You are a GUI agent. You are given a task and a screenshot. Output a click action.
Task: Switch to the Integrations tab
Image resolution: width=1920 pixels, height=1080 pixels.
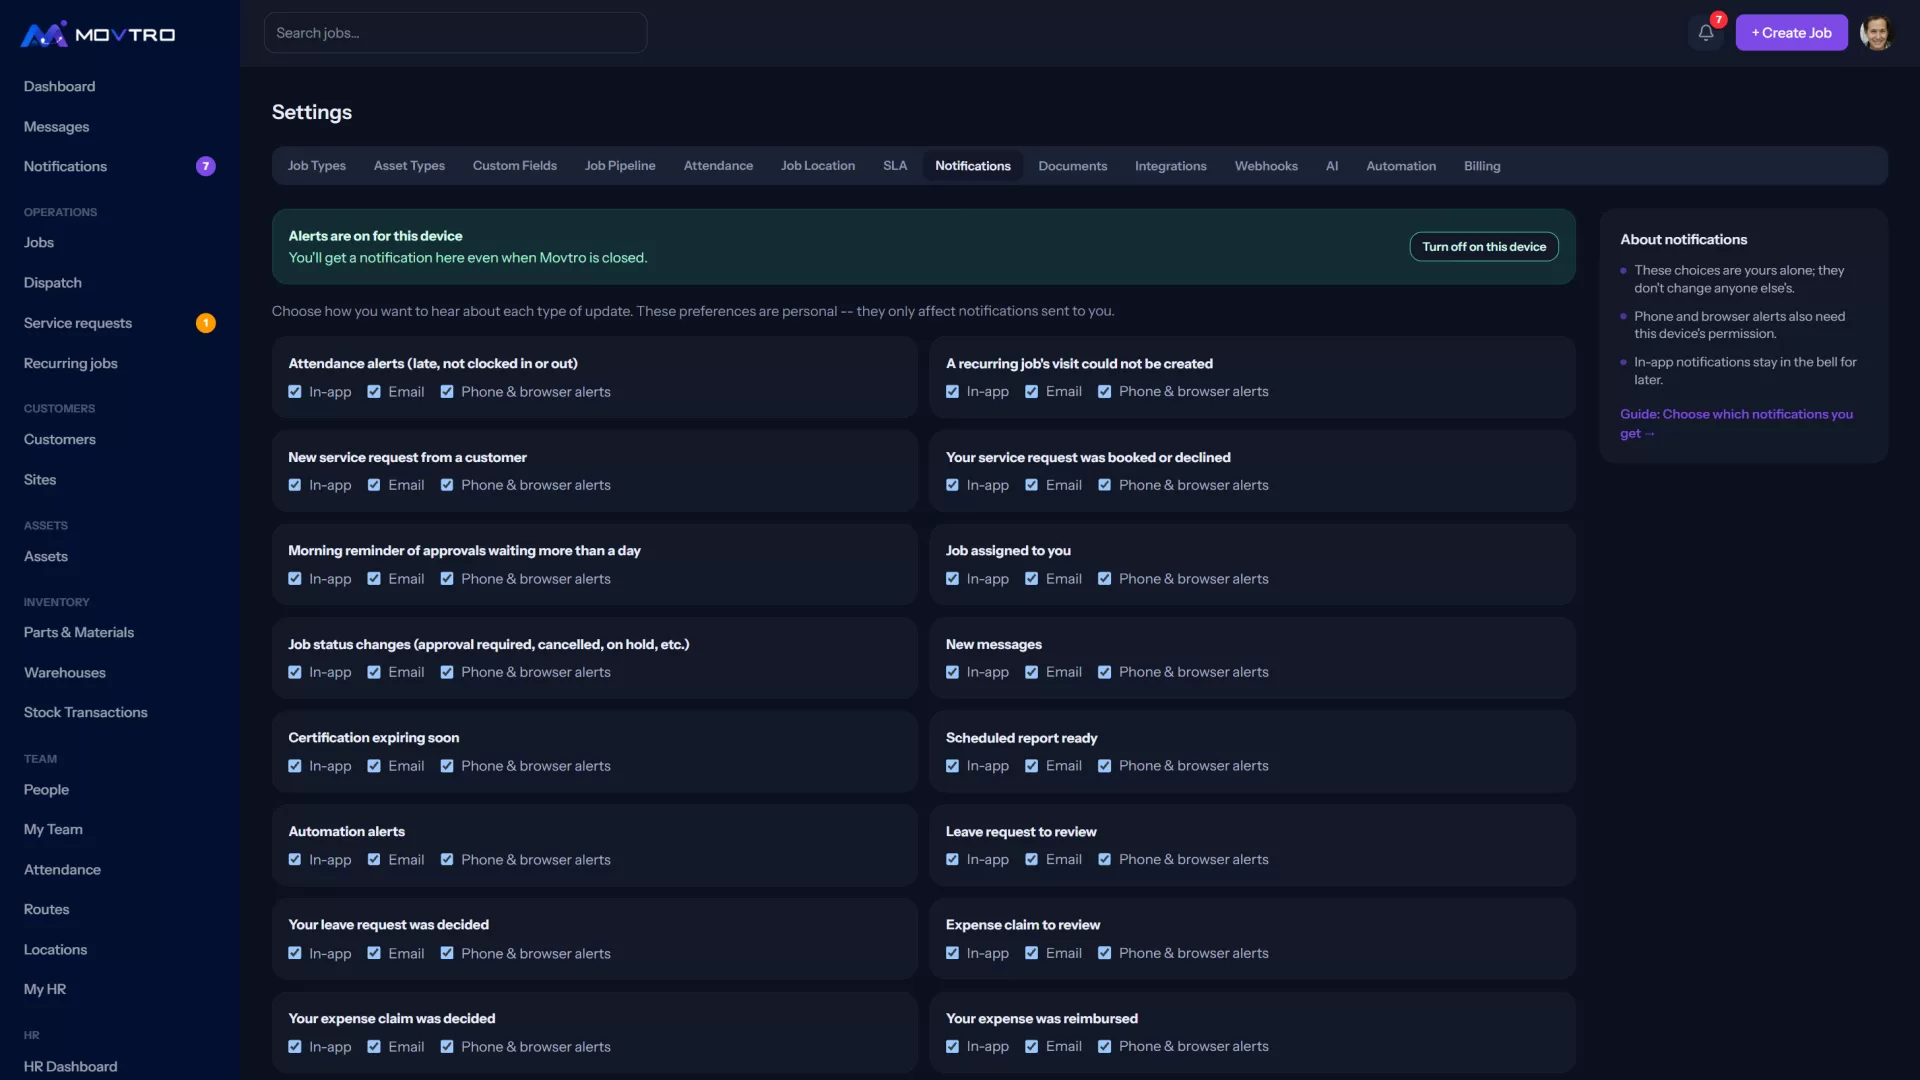click(1170, 166)
